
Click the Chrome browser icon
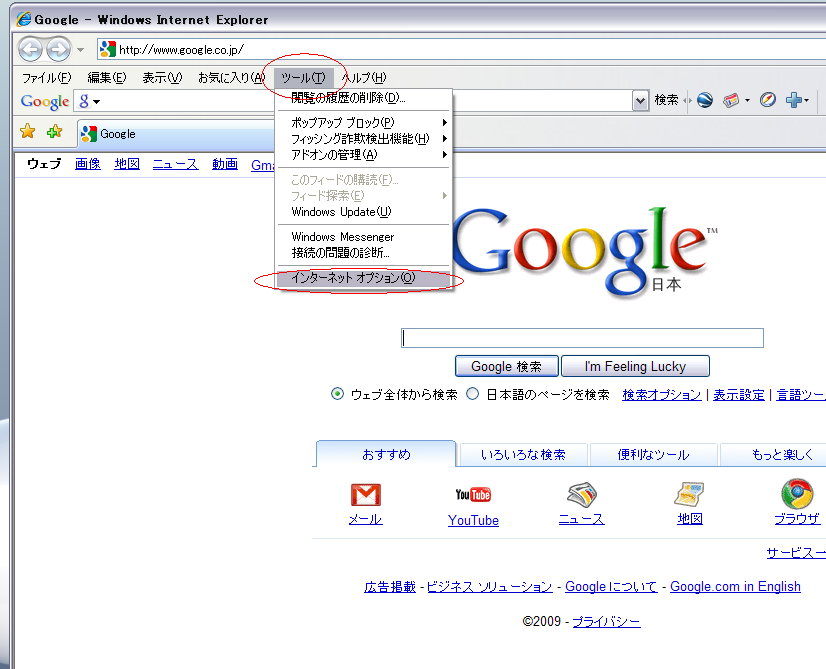pos(797,494)
